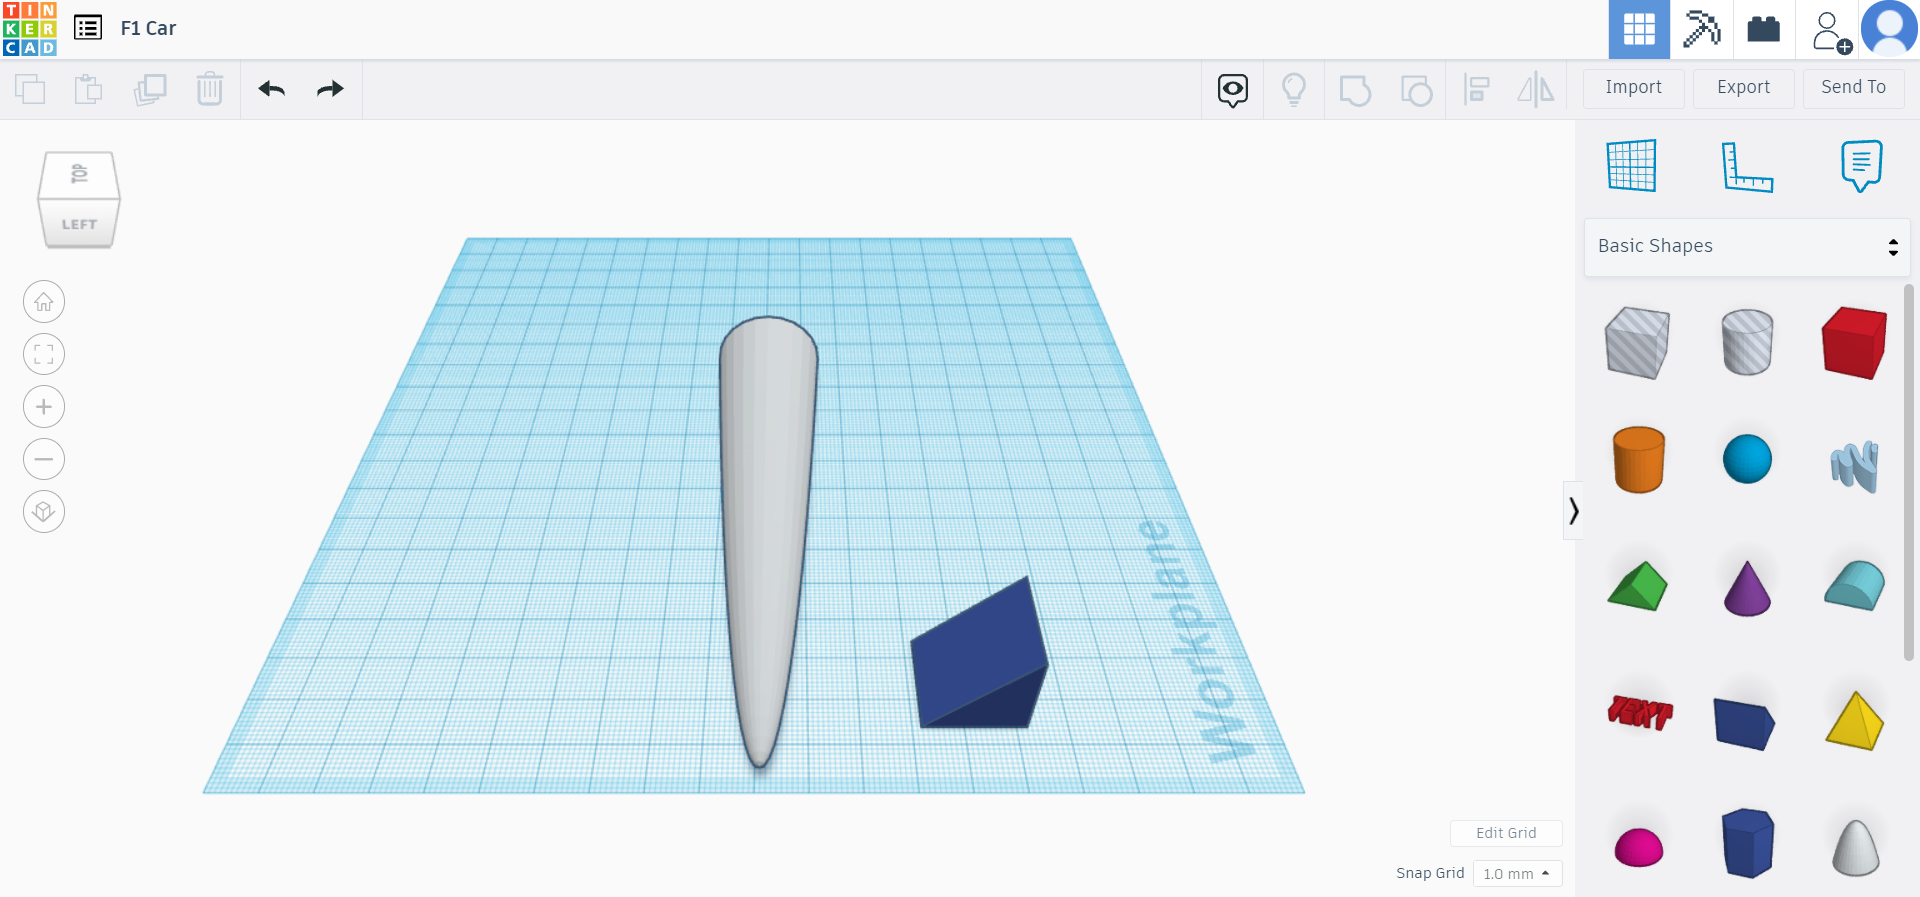The width and height of the screenshot is (1920, 897).
Task: Click the Export button
Action: [x=1744, y=88]
